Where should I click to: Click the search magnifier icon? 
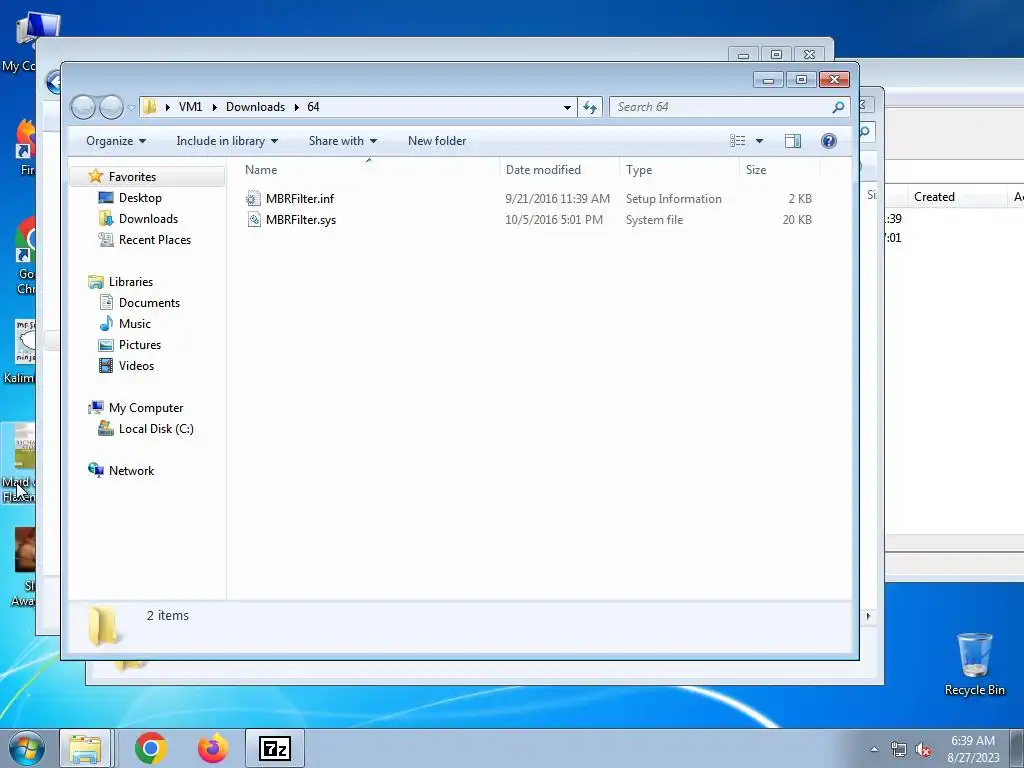point(838,107)
